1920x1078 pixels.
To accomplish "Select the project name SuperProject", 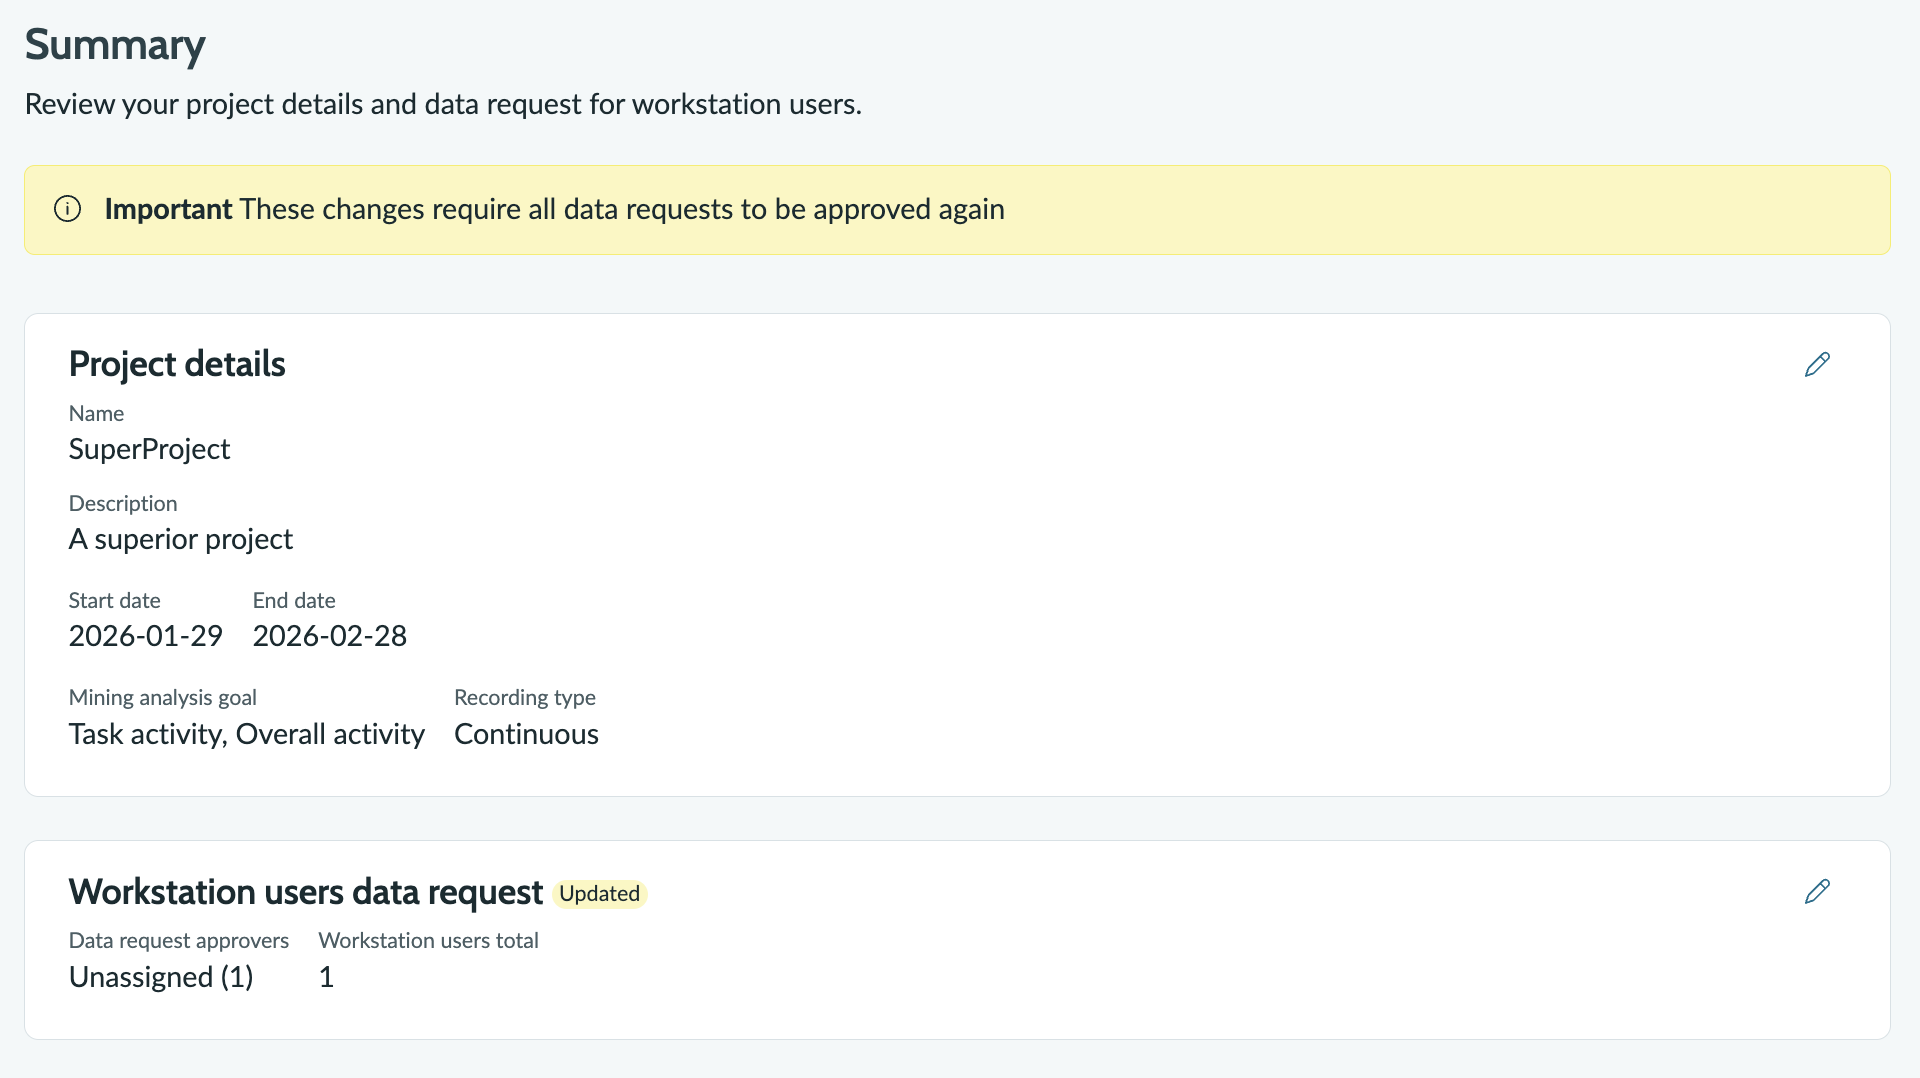I will click(x=149, y=449).
